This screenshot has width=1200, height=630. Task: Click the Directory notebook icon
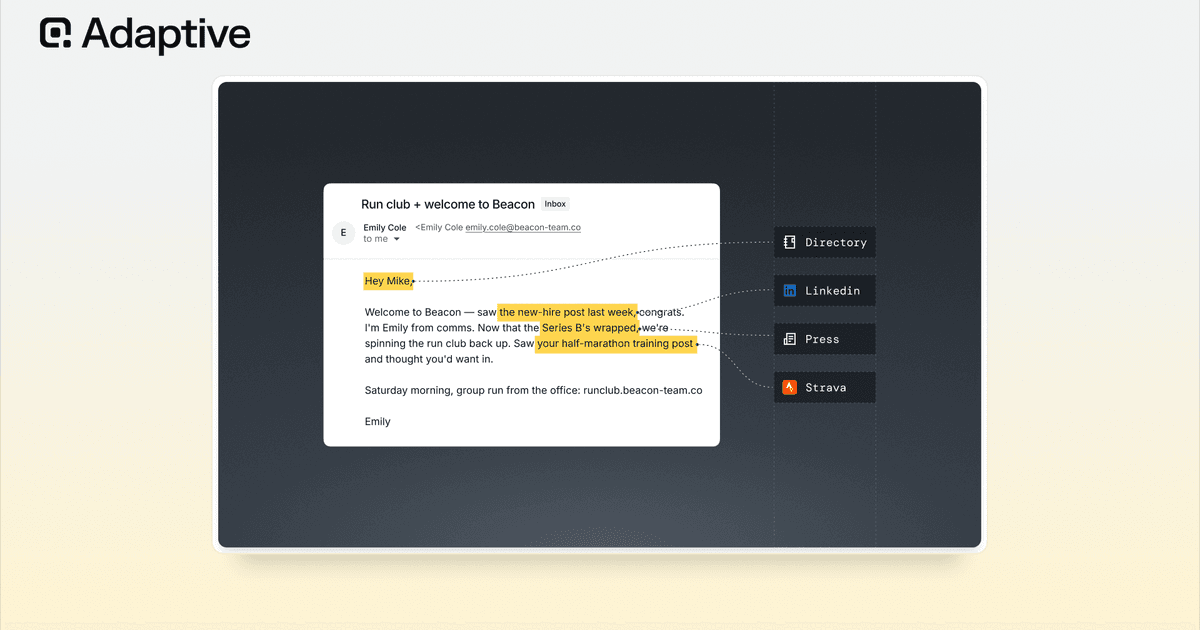coord(790,242)
